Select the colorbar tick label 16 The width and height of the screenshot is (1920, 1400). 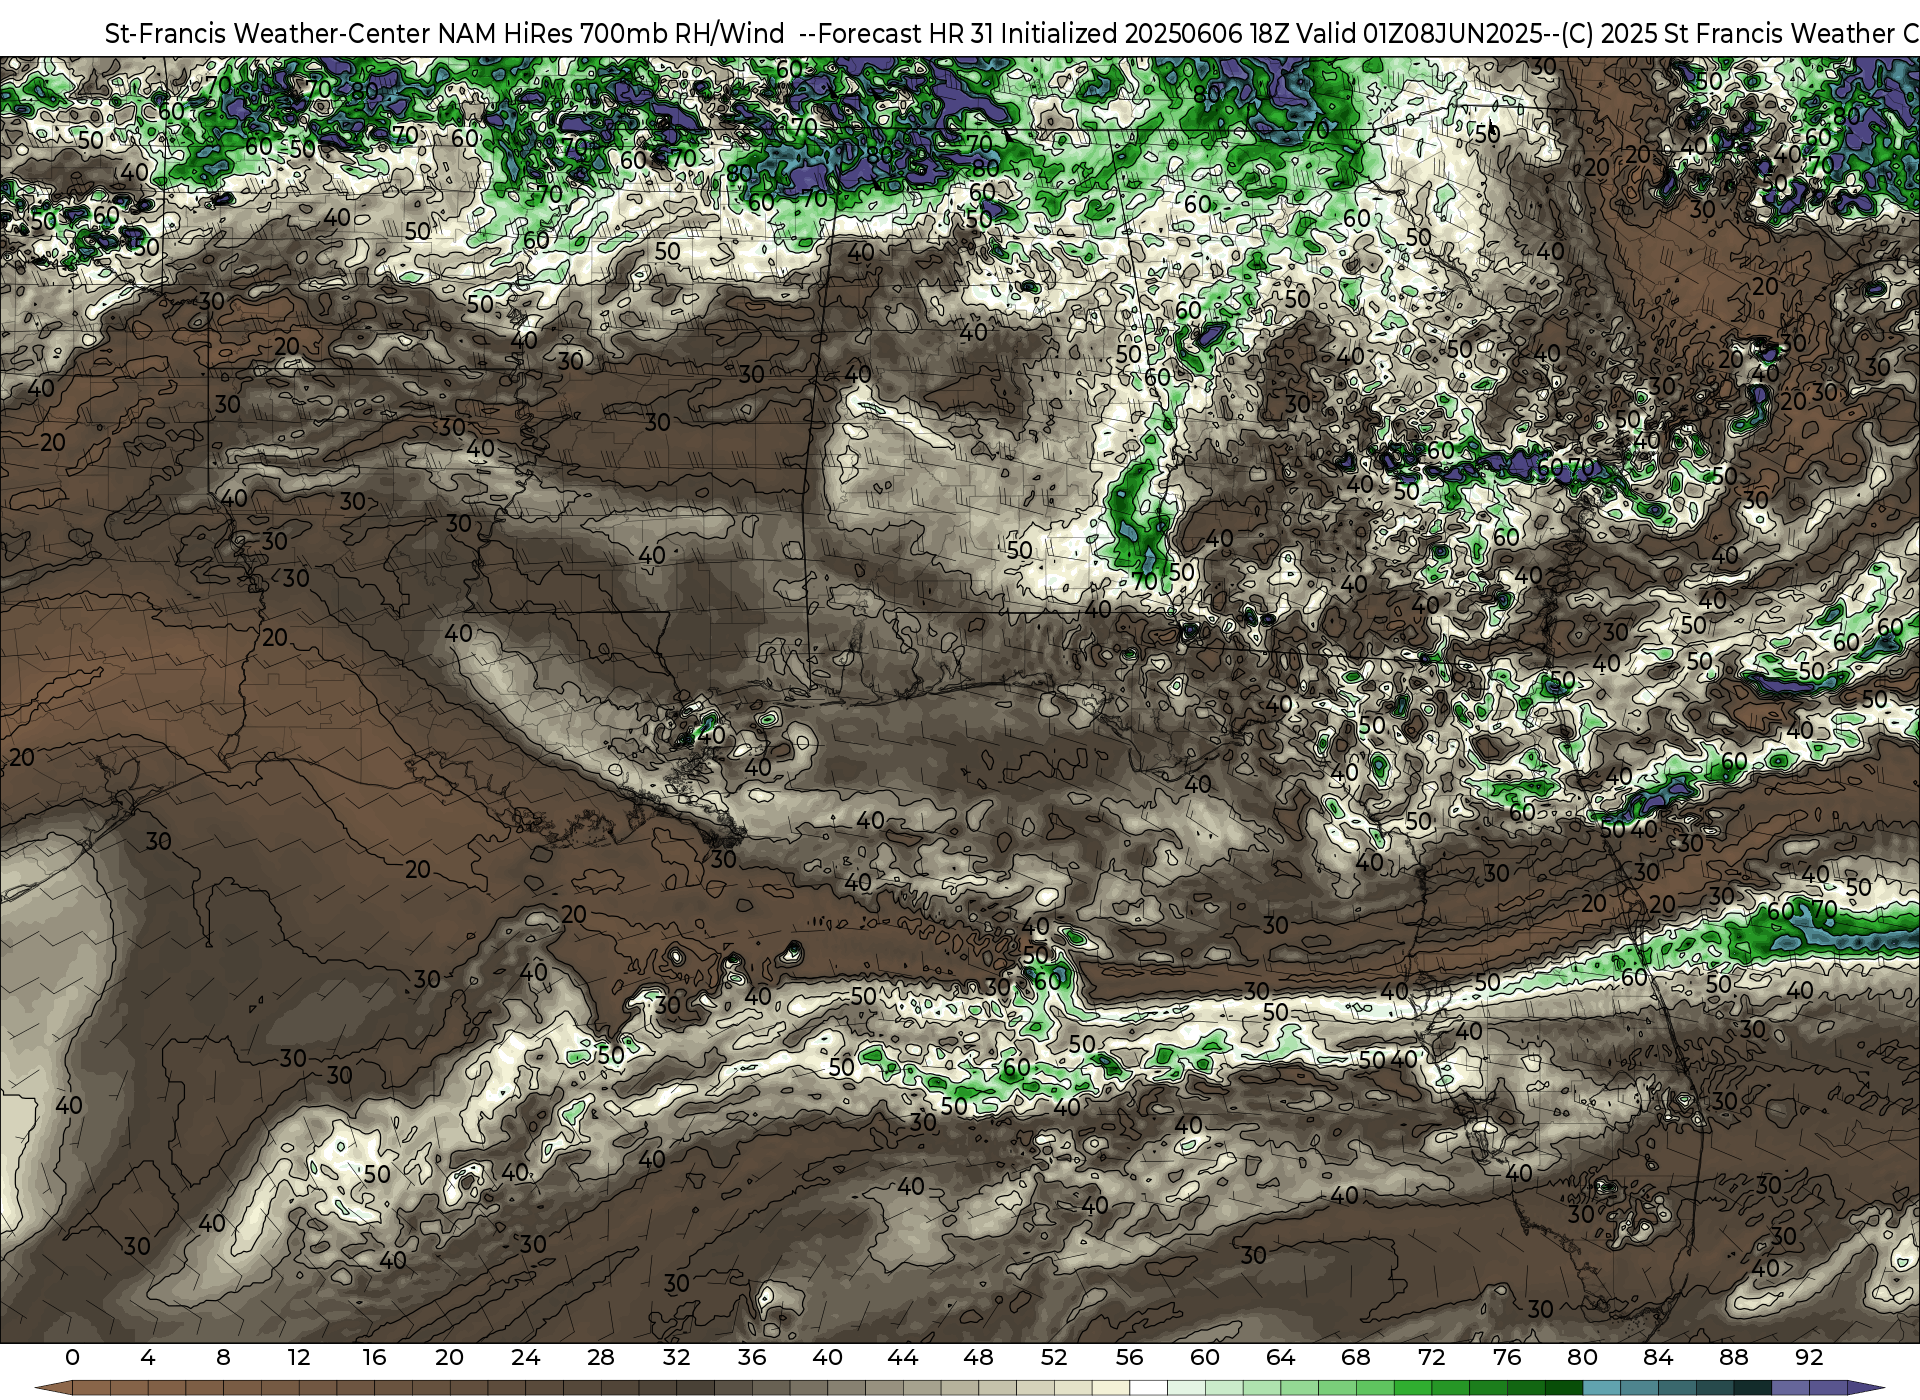[x=374, y=1357]
